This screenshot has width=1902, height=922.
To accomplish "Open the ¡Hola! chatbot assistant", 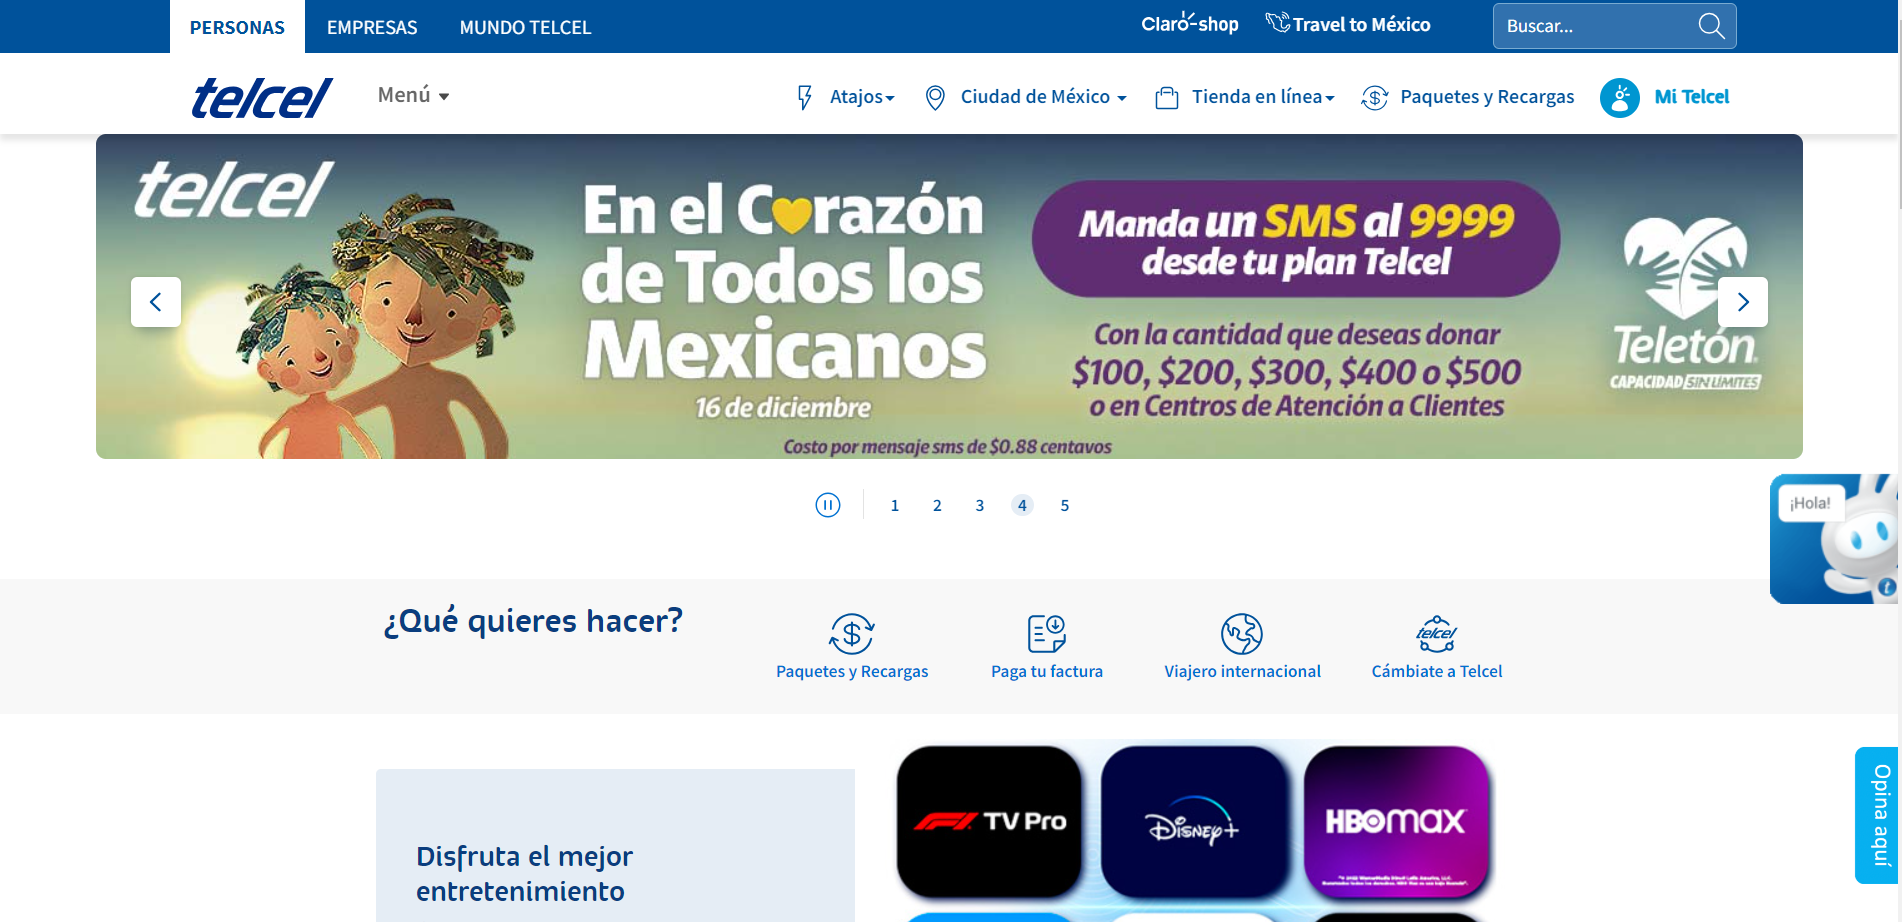I will [x=1834, y=539].
